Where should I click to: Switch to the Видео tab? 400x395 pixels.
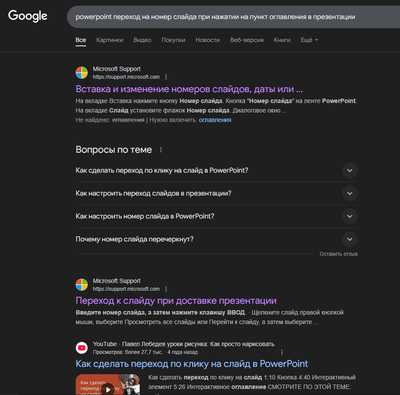[142, 40]
